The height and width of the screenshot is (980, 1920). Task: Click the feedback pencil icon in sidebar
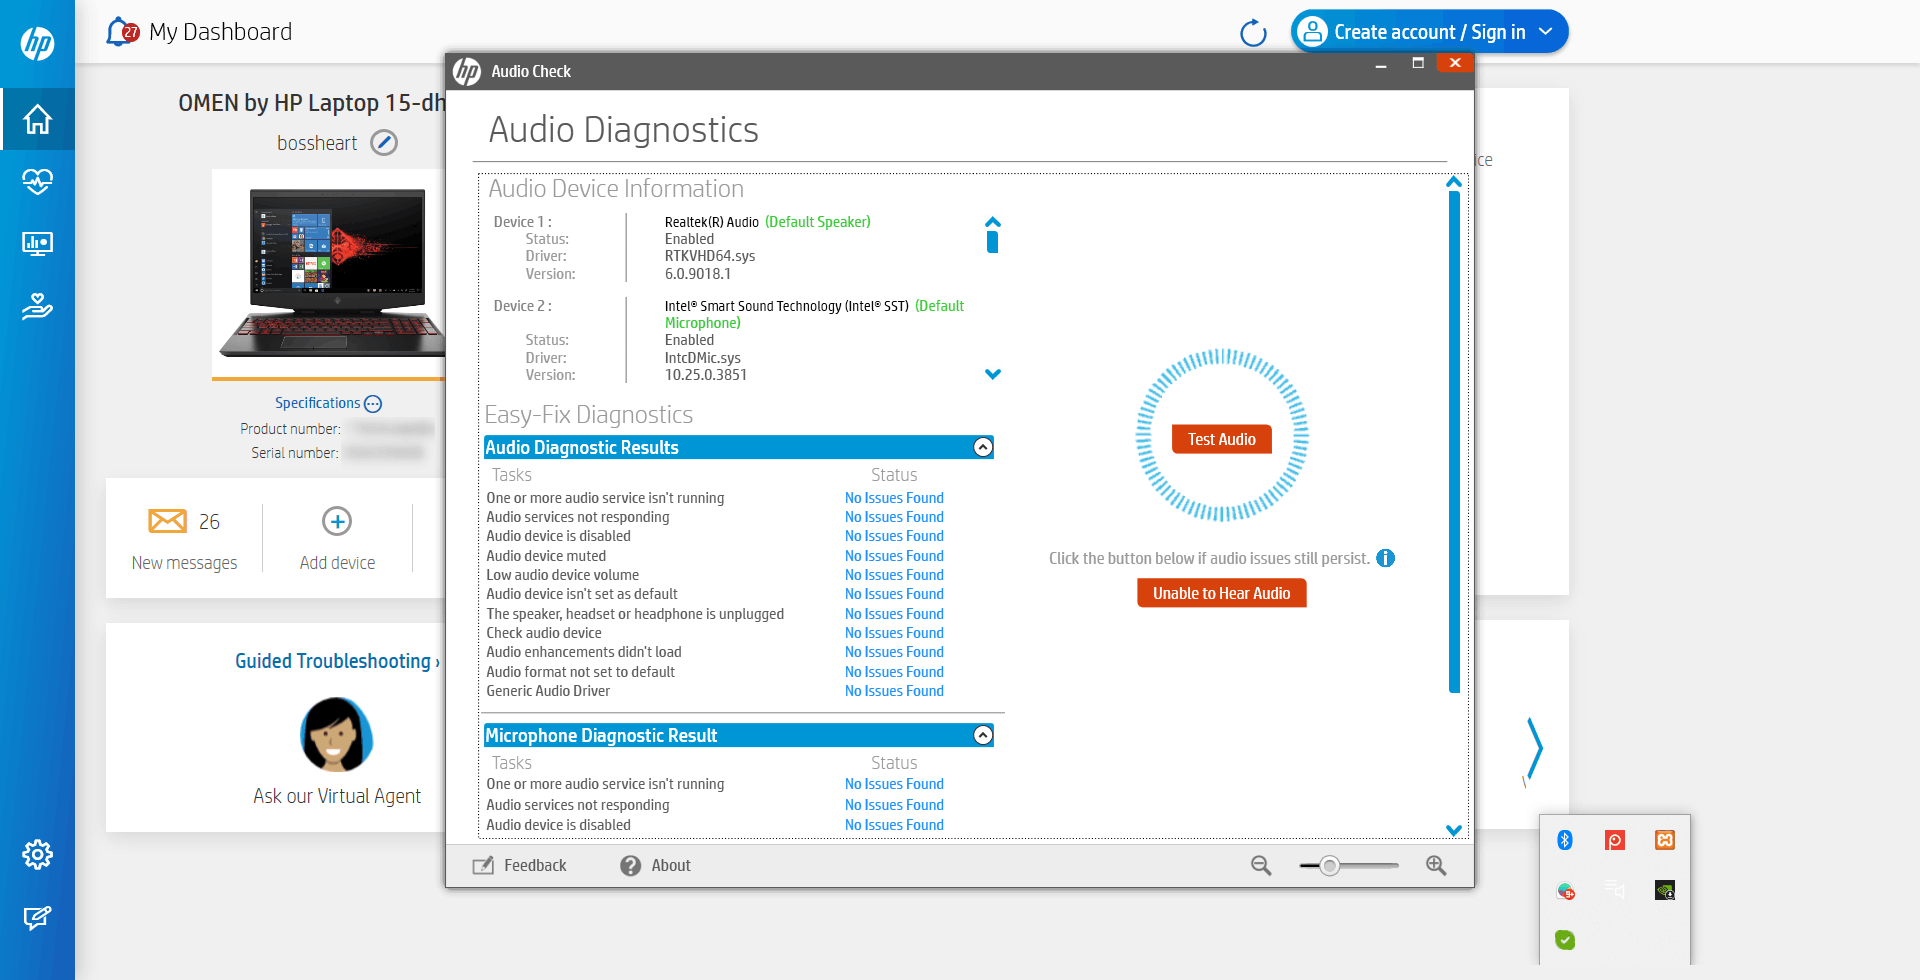coord(37,917)
